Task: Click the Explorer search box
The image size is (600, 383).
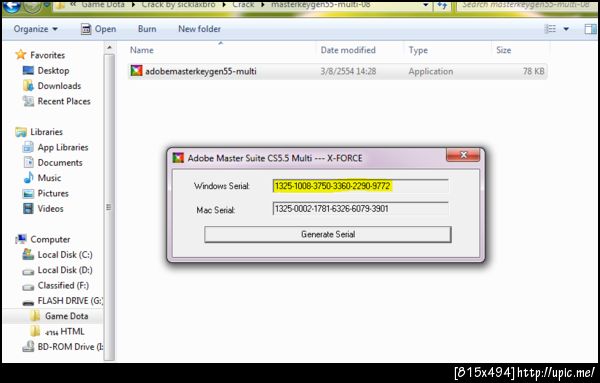Action: (527, 5)
